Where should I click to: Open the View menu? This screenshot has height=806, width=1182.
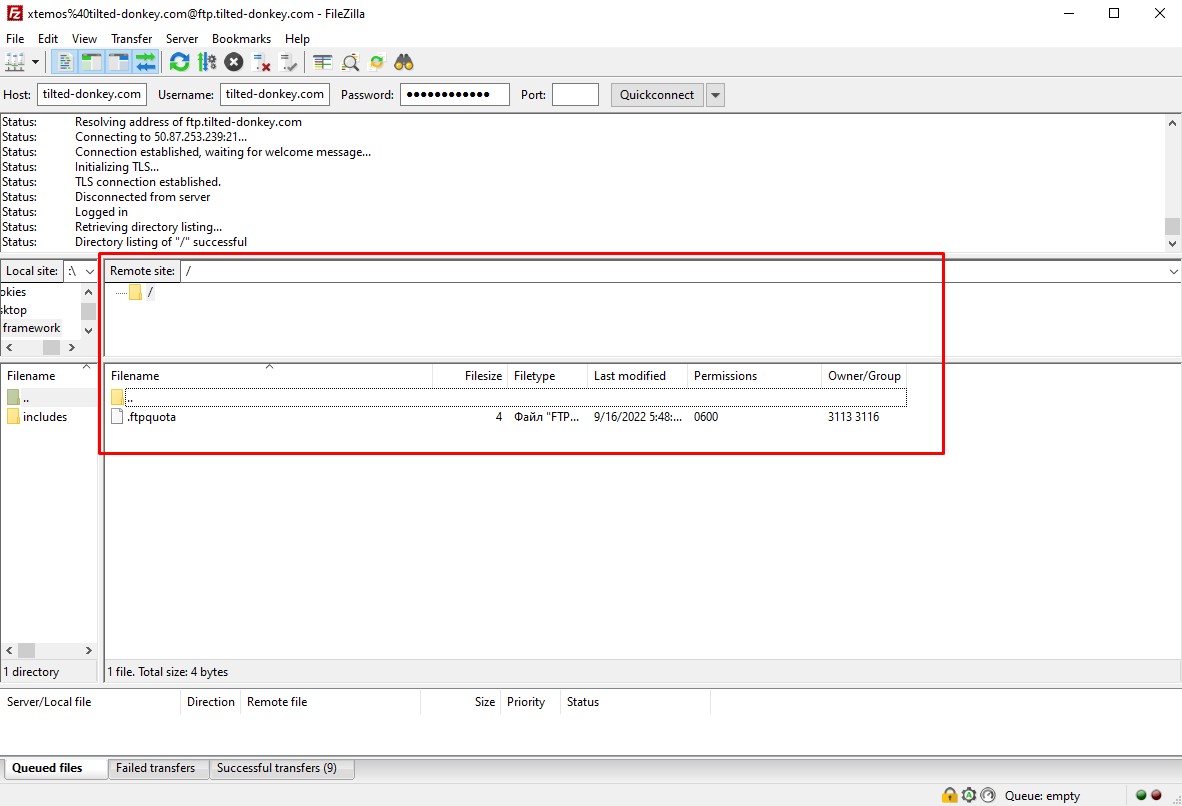[x=84, y=38]
